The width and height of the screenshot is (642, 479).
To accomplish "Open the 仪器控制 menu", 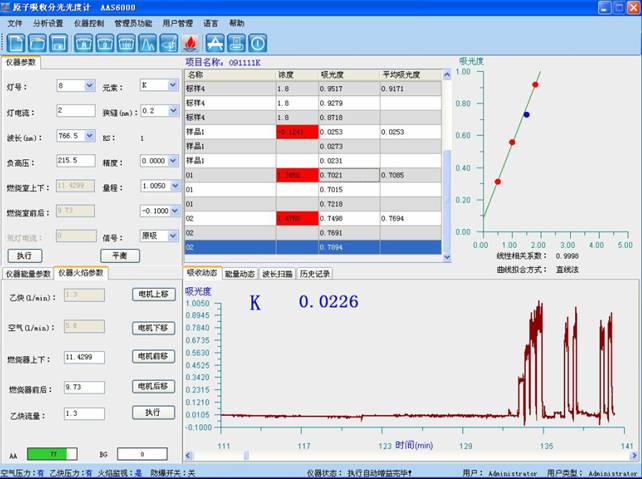I will click(x=88, y=22).
